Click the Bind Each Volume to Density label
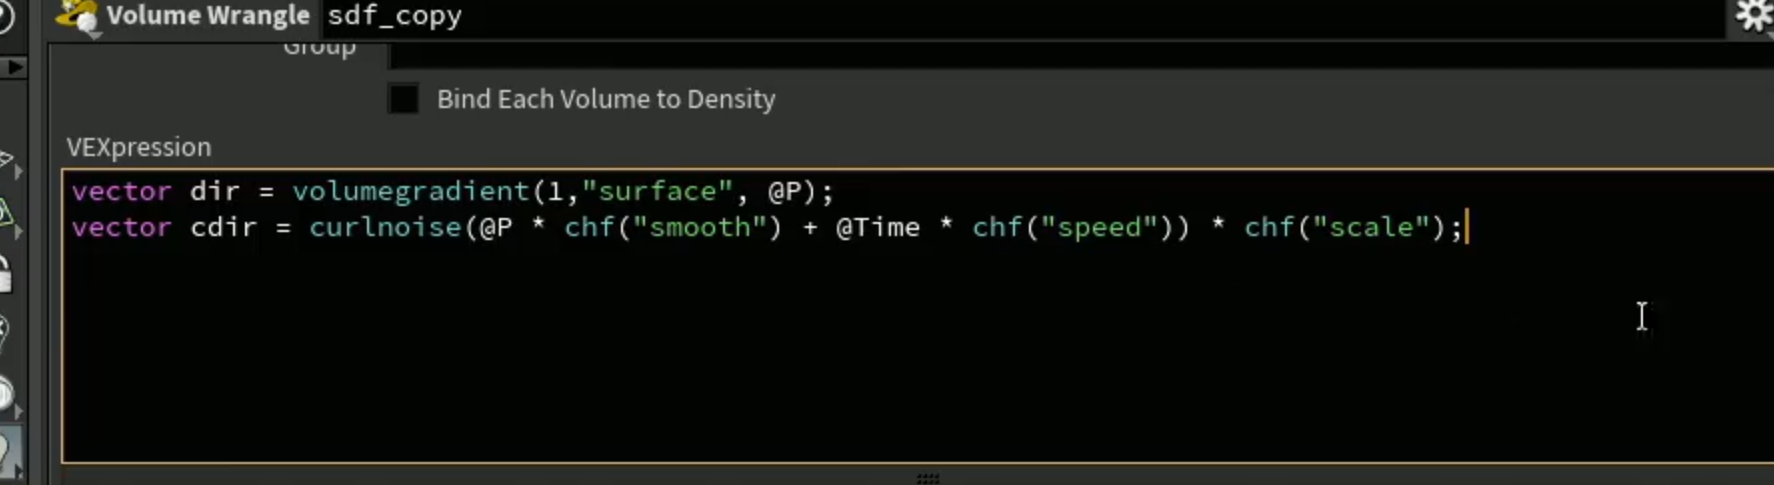The height and width of the screenshot is (485, 1774). (606, 99)
